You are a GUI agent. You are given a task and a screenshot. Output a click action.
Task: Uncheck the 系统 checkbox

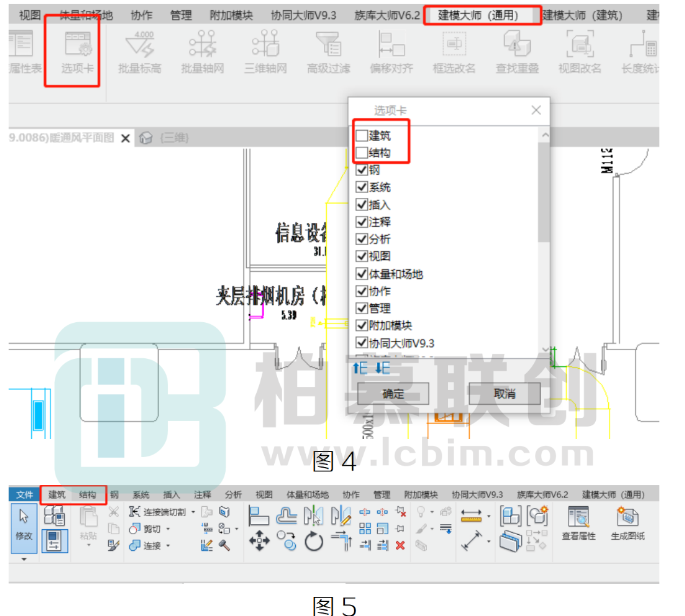(x=361, y=187)
